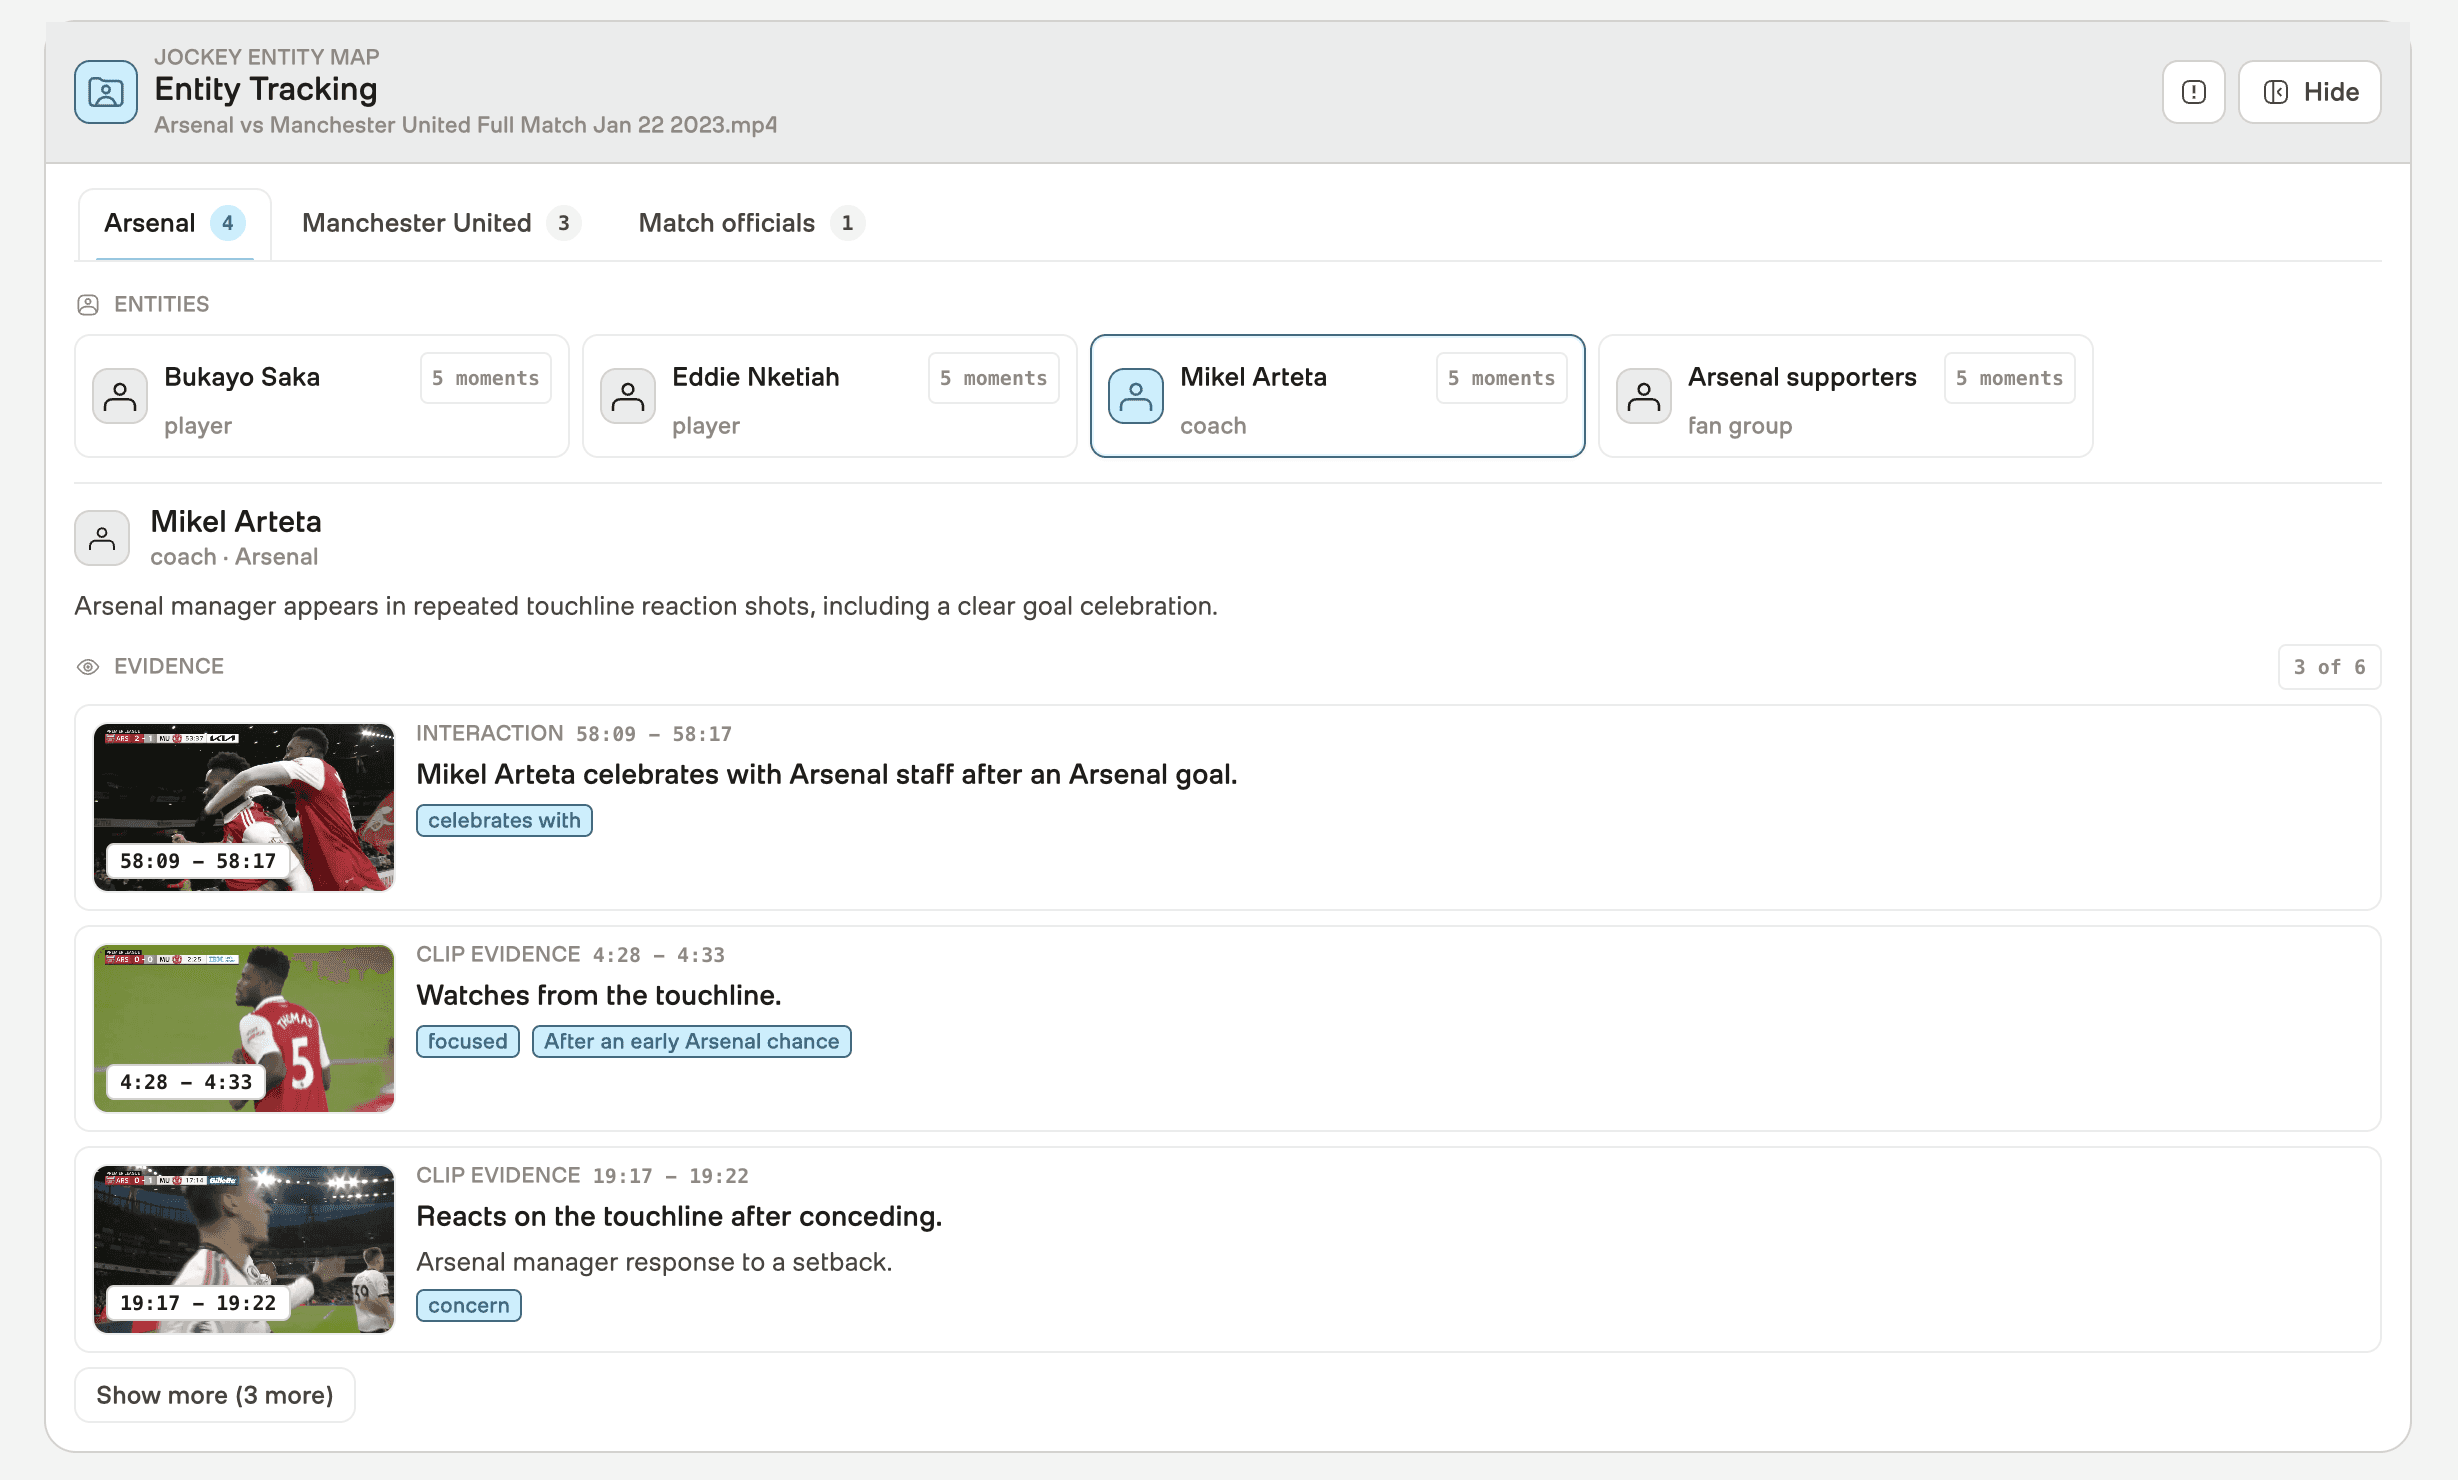Click Eddie Nketiah's avatar icon
2458x1480 pixels.
point(628,396)
